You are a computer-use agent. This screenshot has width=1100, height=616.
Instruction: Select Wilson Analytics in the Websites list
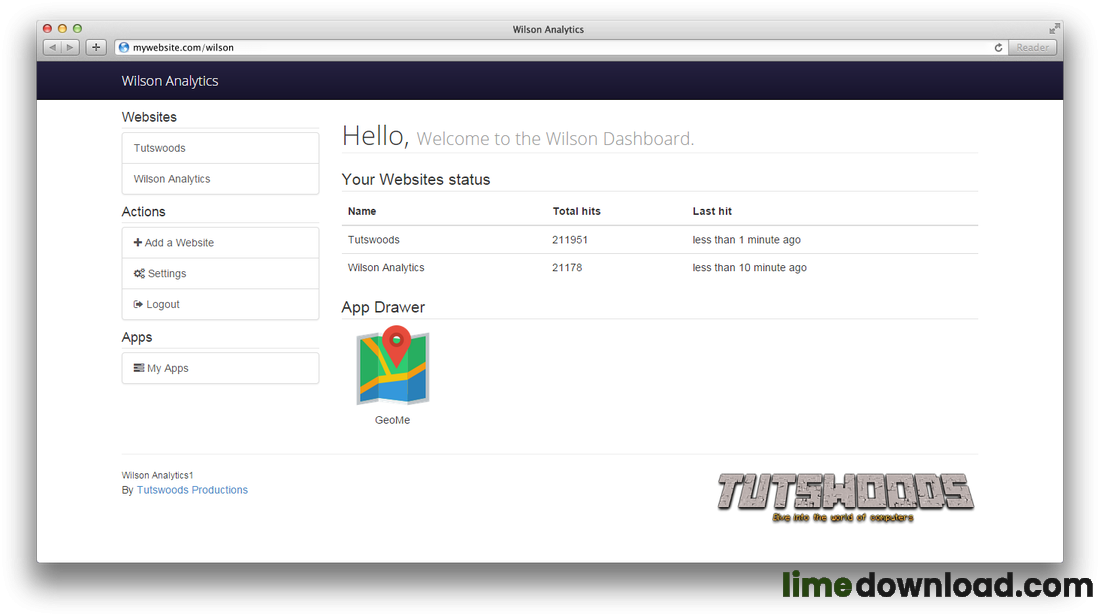(x=220, y=179)
